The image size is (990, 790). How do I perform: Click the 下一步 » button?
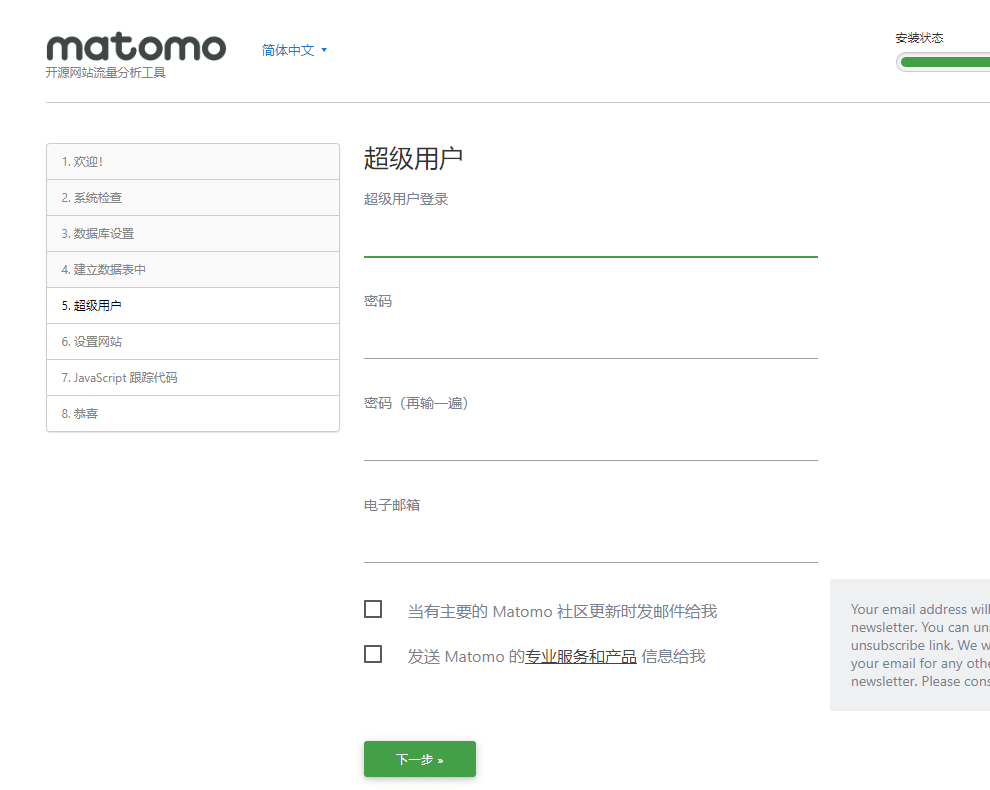420,759
